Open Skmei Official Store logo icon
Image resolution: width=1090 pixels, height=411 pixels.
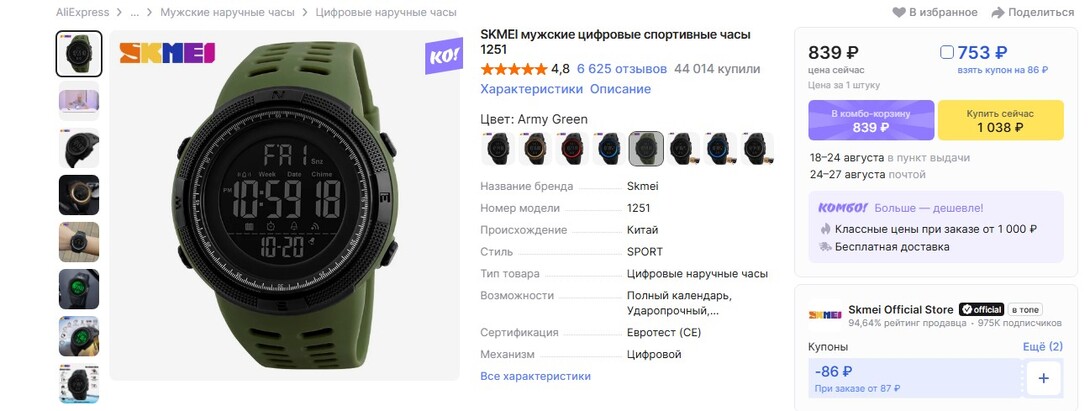click(825, 314)
